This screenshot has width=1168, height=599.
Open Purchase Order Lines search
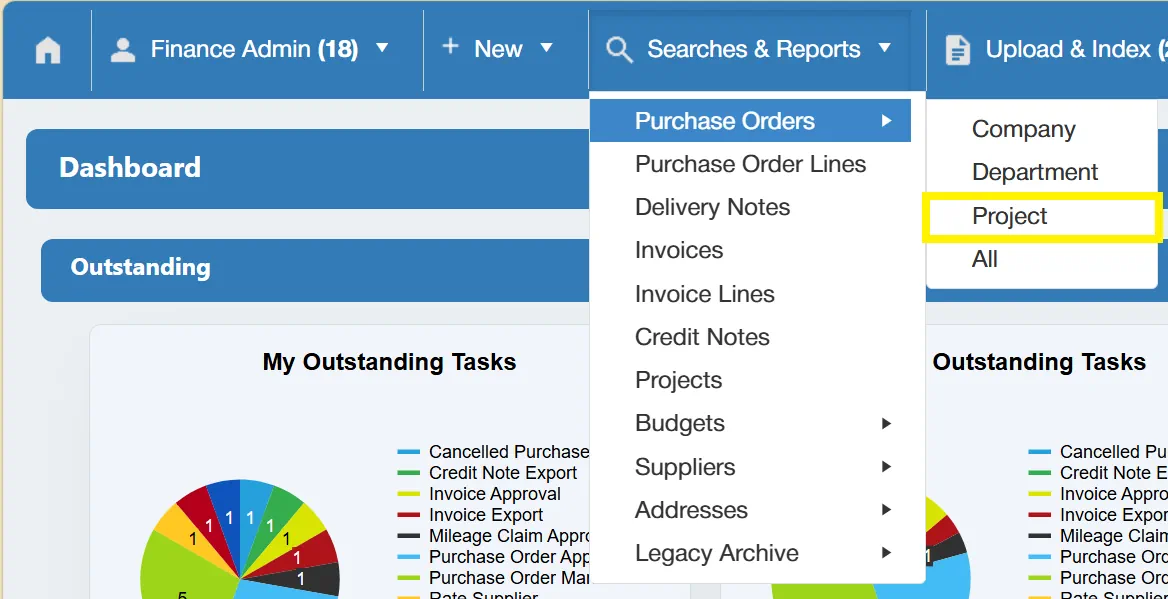click(x=750, y=164)
